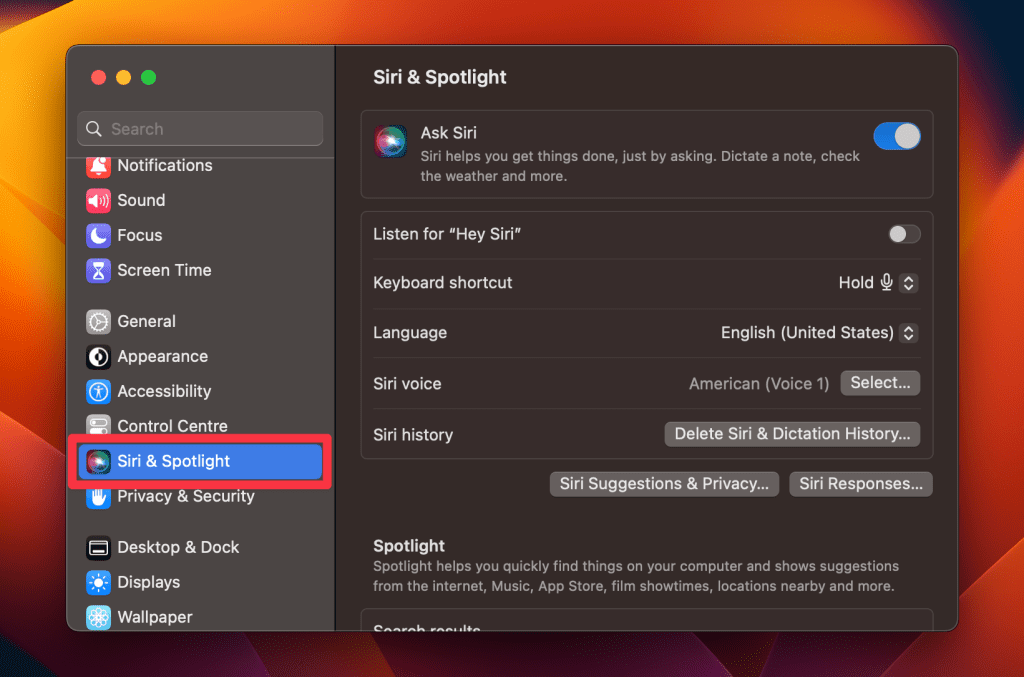Open Privacy & Security sidebar item
The image size is (1024, 677).
pyautogui.click(x=185, y=497)
